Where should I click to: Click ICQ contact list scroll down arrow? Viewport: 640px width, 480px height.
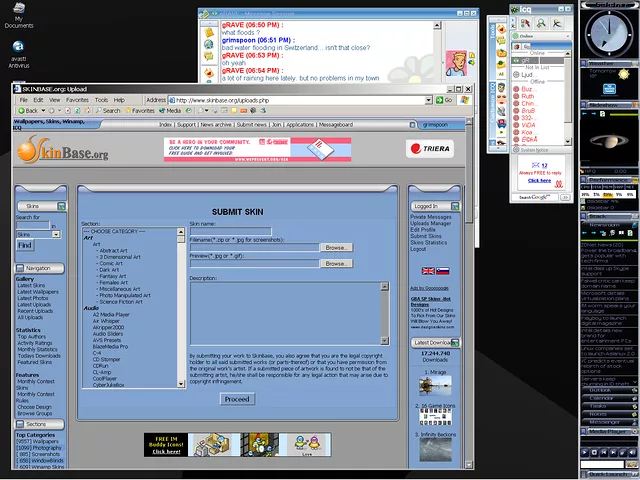click(568, 141)
